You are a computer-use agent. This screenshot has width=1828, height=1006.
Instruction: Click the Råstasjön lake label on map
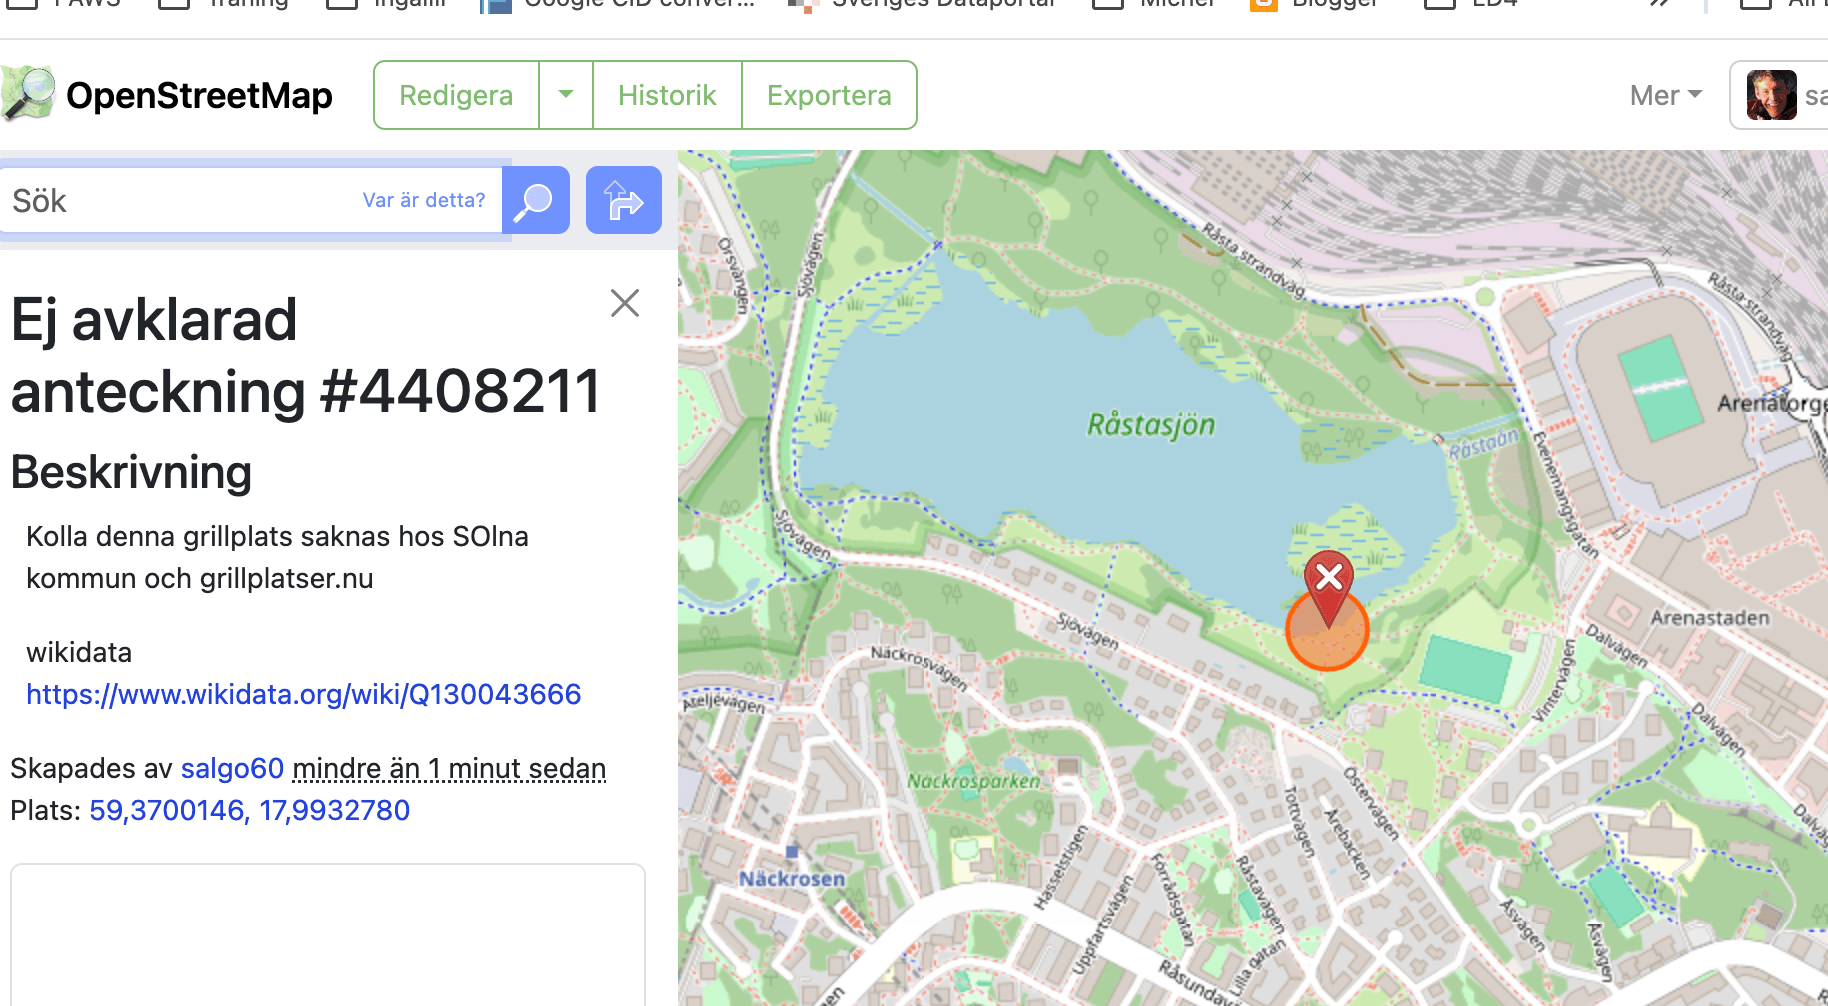[1151, 425]
